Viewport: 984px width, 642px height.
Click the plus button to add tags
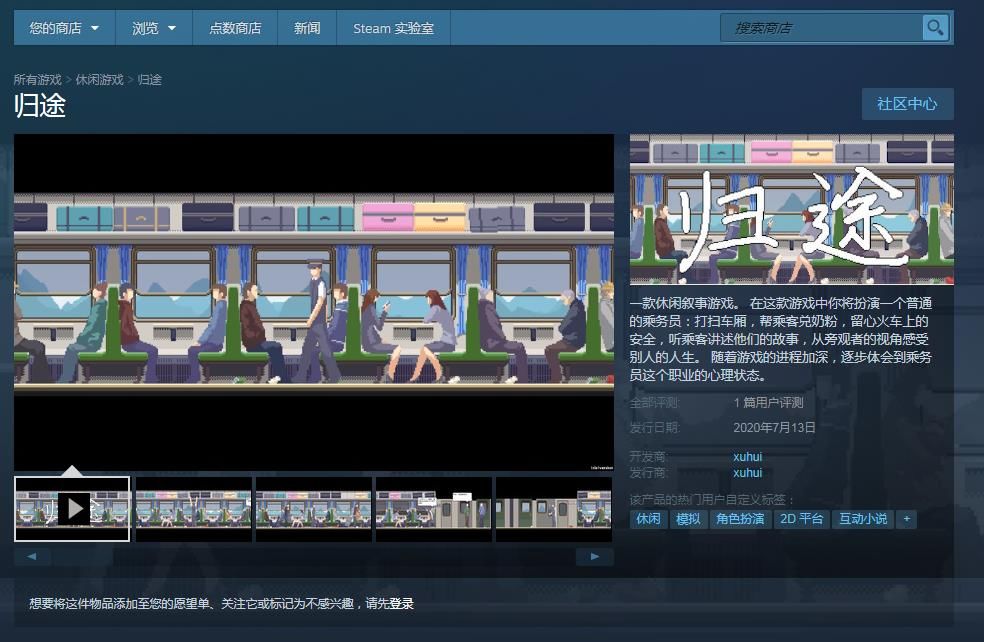pyautogui.click(x=906, y=519)
